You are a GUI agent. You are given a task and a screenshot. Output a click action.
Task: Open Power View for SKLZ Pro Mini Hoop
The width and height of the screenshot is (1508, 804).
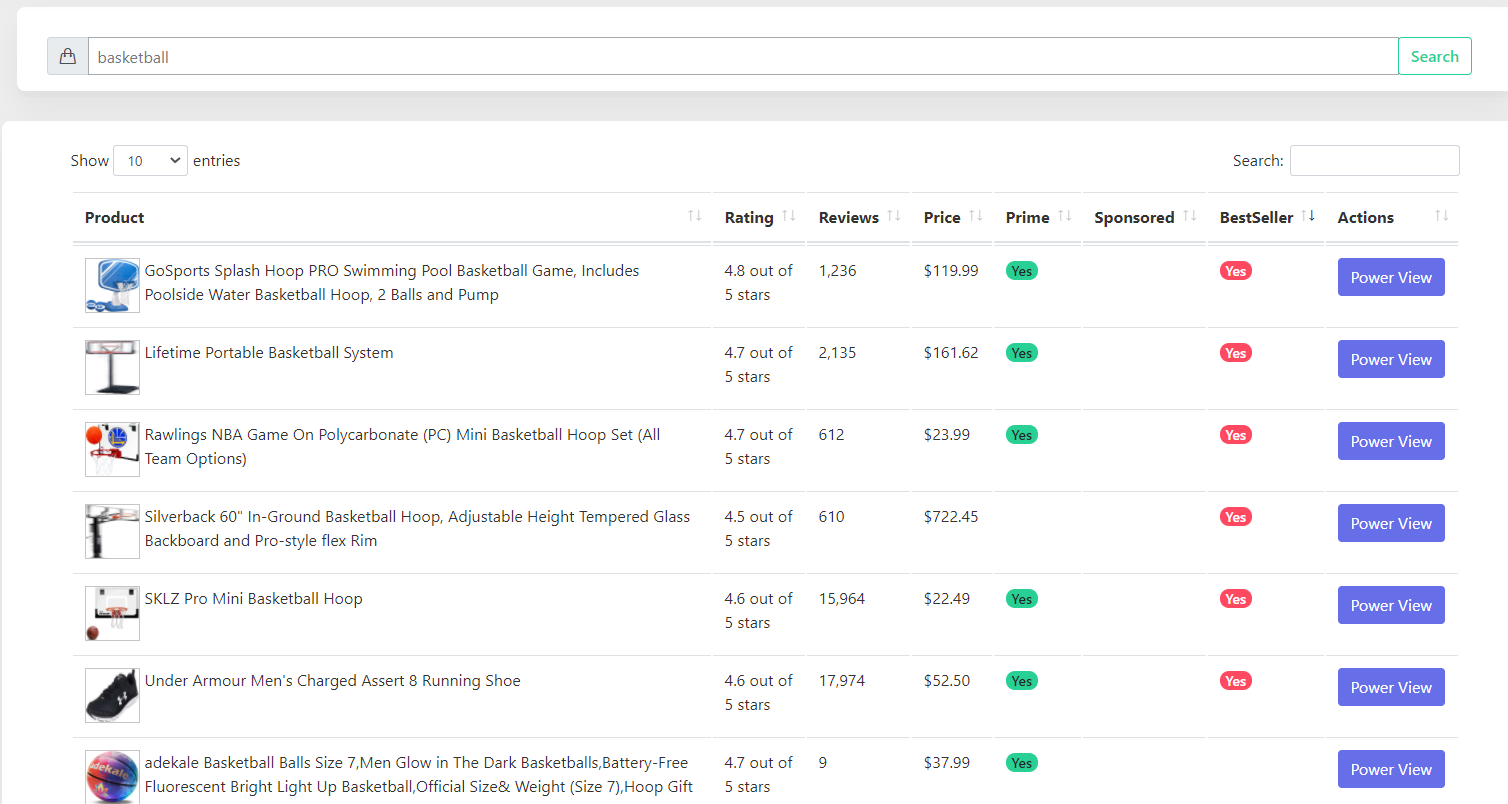(x=1391, y=605)
